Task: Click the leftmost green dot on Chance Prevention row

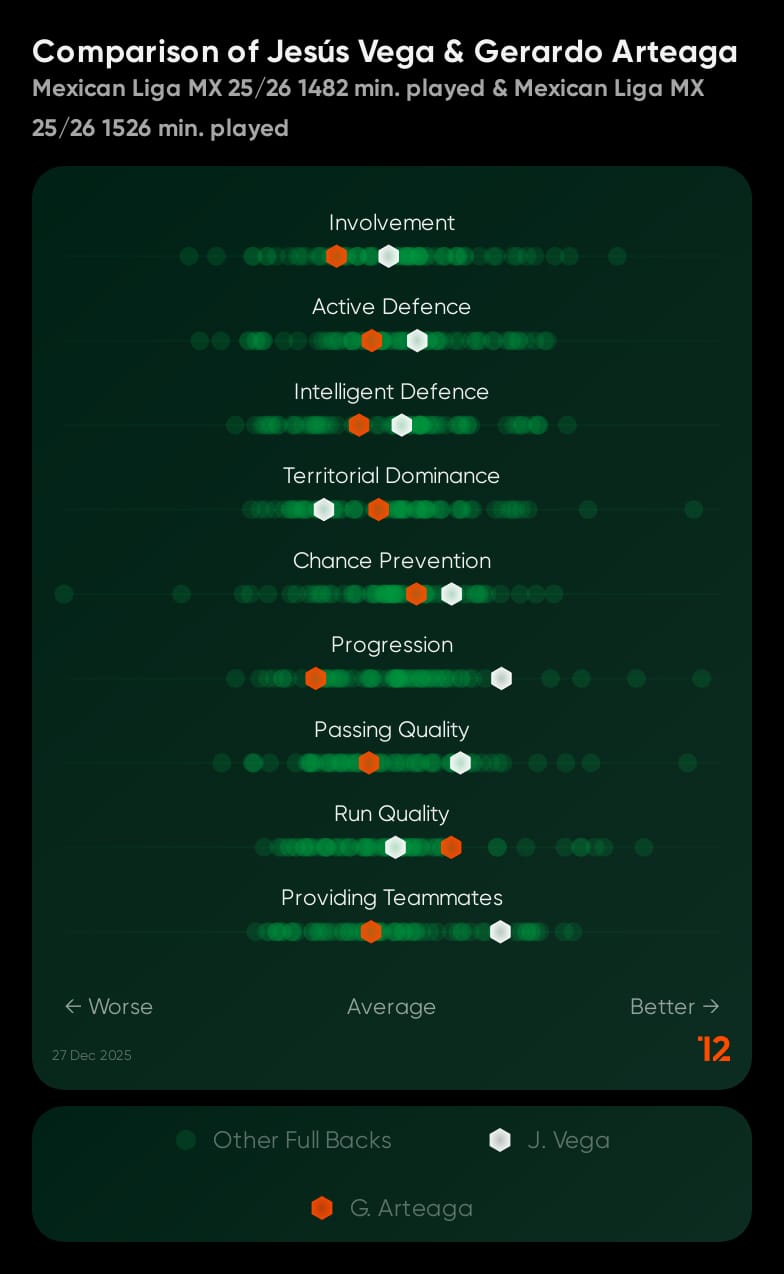Action: pyautogui.click(x=64, y=594)
